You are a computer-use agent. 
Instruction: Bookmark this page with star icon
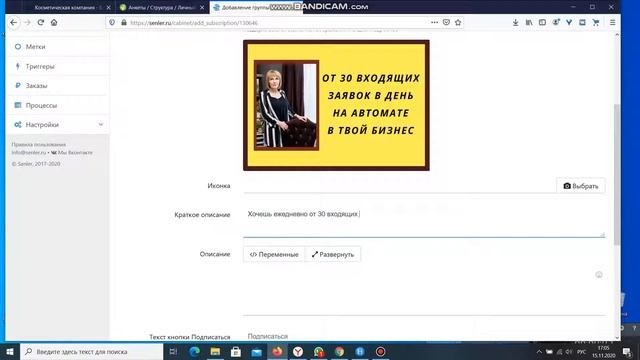(458, 22)
